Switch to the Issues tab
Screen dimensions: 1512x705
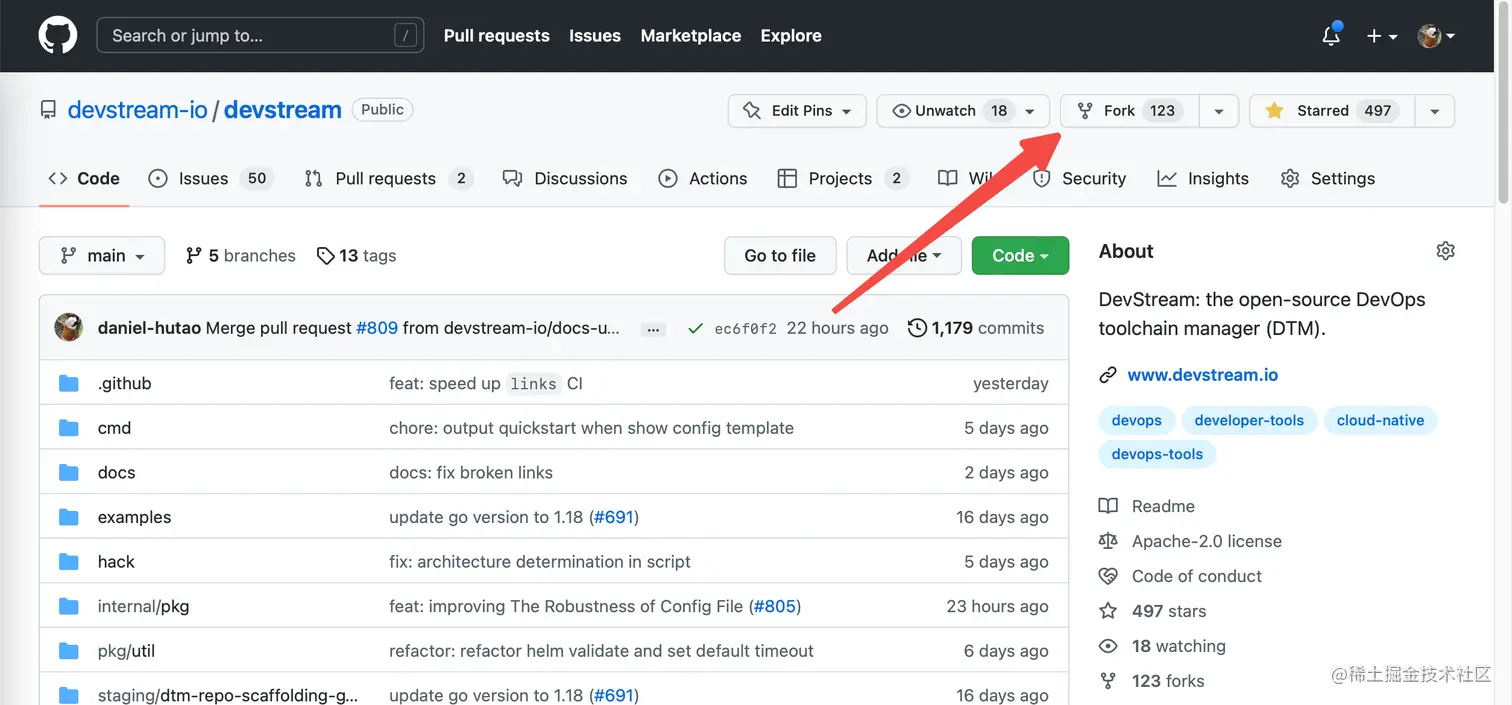[210, 178]
